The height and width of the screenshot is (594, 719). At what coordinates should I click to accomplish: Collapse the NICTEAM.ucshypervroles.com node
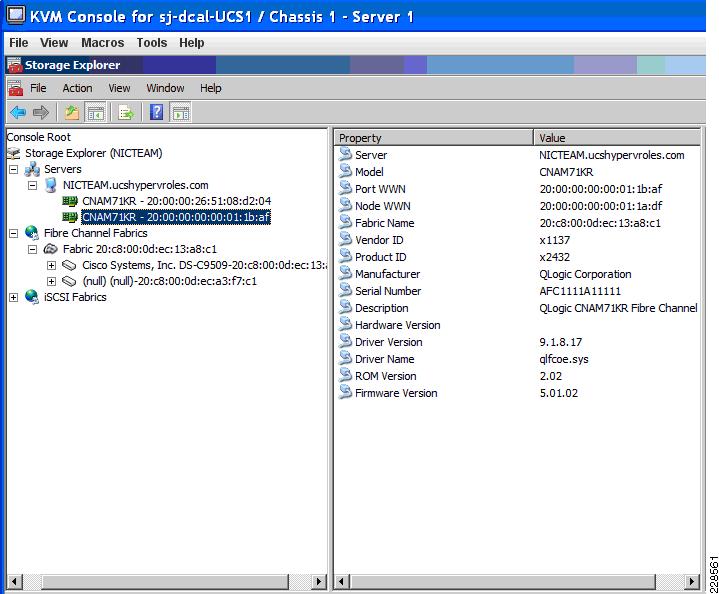33,186
